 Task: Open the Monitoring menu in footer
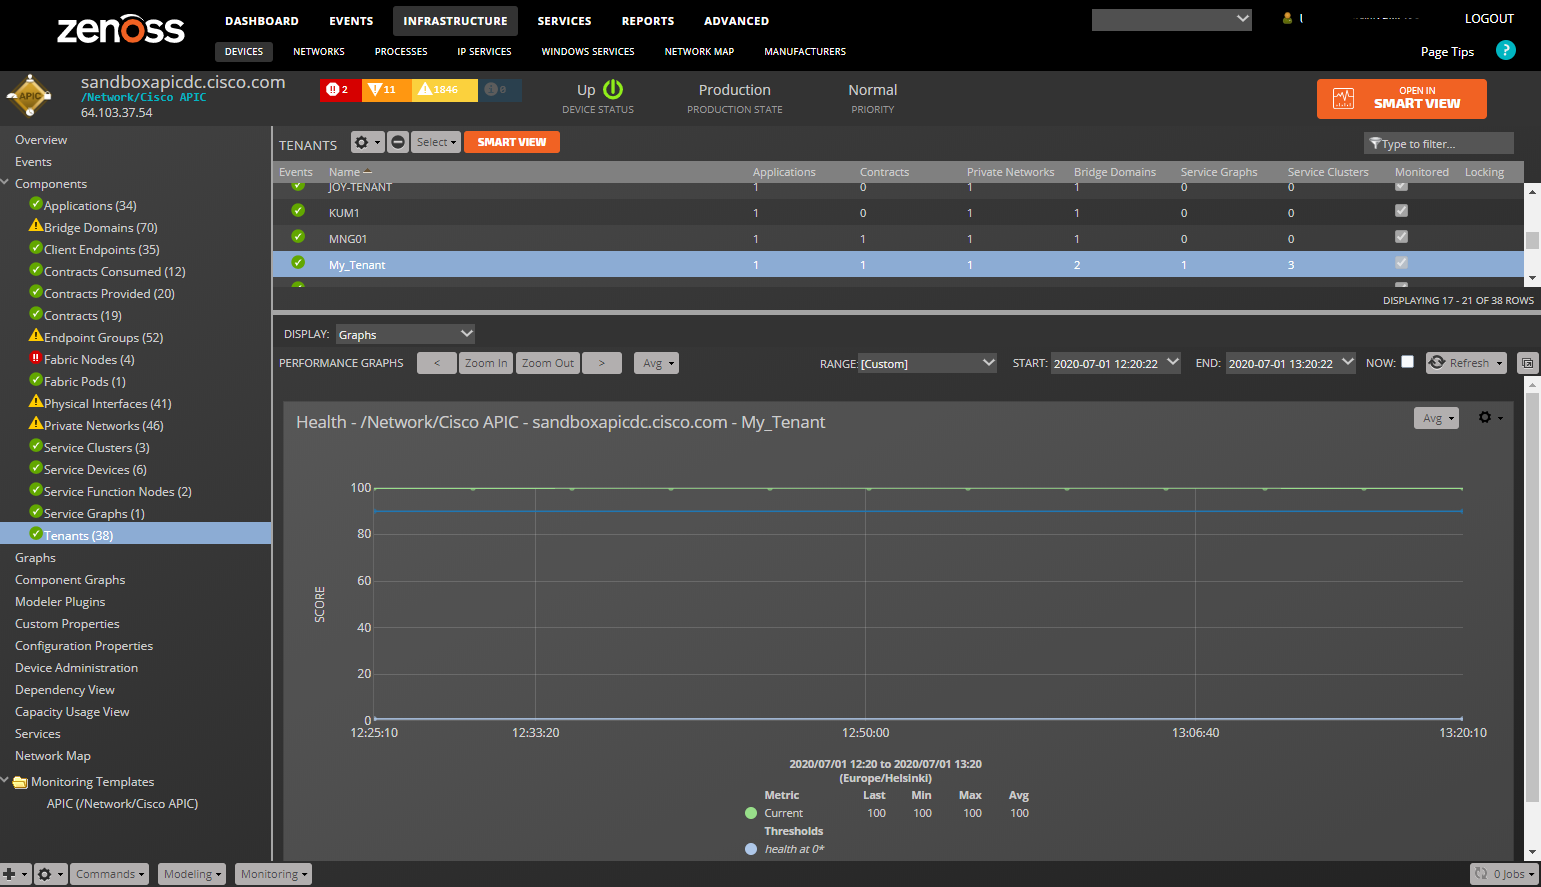(x=274, y=874)
